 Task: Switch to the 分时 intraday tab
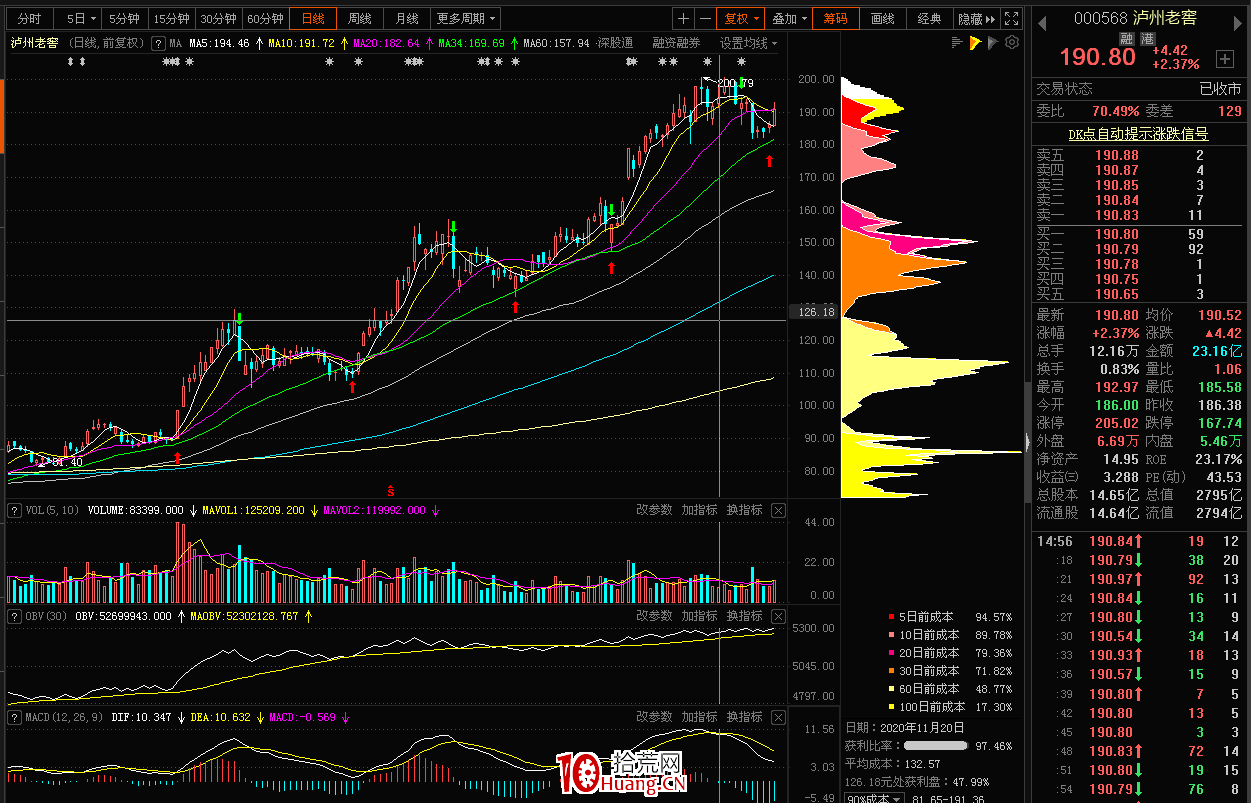click(x=29, y=19)
